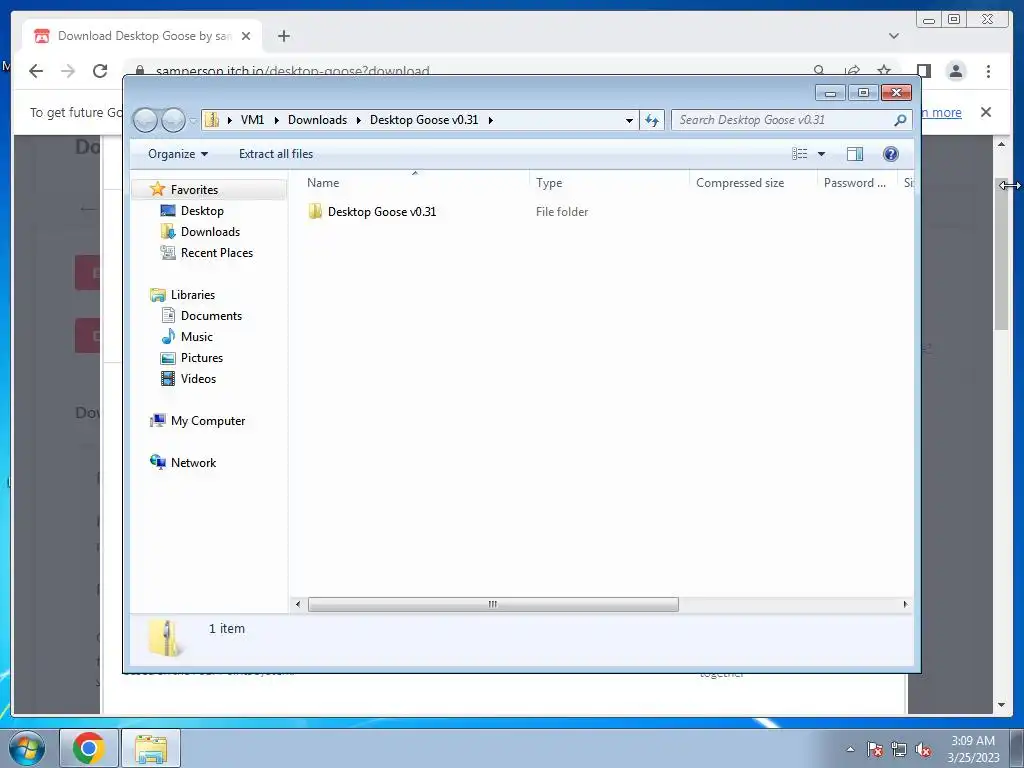1024x768 pixels.
Task: Sort by the Name column header
Action: 415,183
